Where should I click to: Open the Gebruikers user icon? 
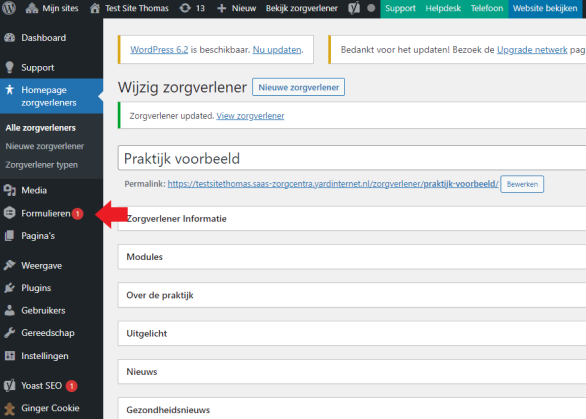click(x=10, y=310)
